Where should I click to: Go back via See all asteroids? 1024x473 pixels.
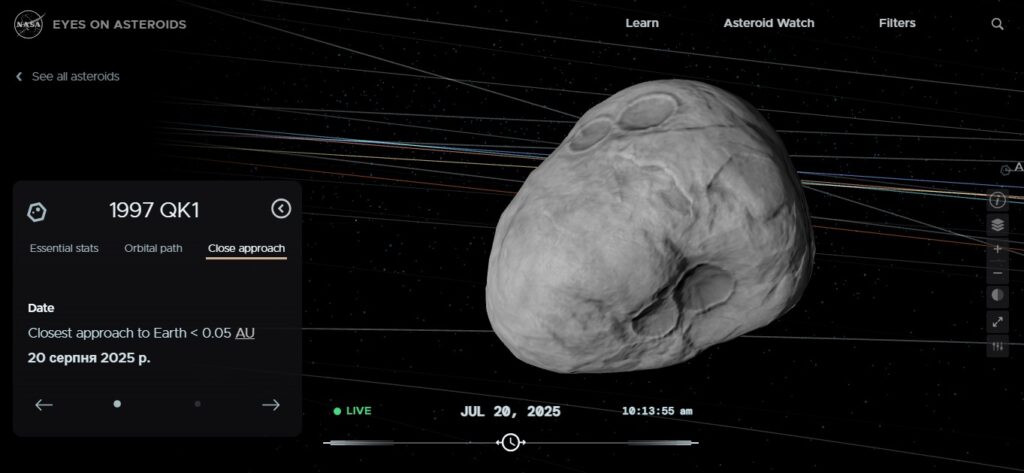[x=68, y=76]
